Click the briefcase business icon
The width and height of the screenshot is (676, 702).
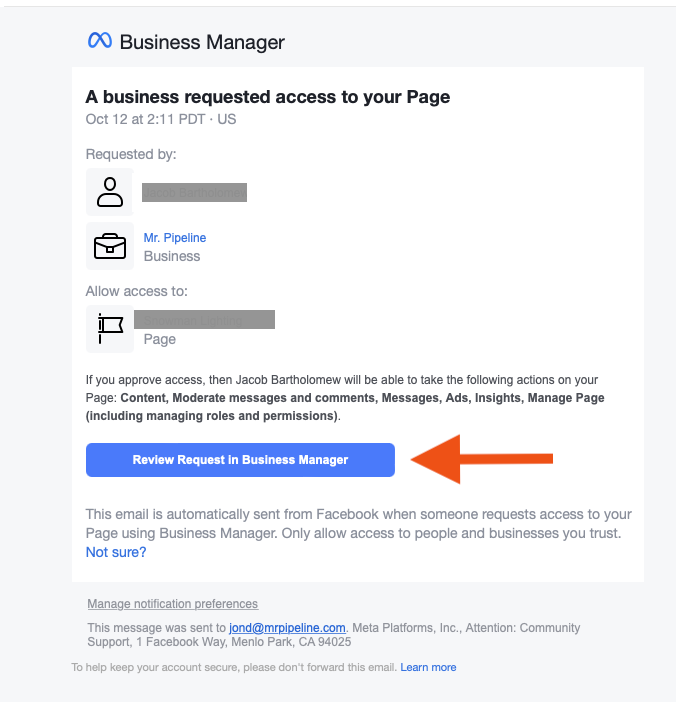(x=110, y=246)
